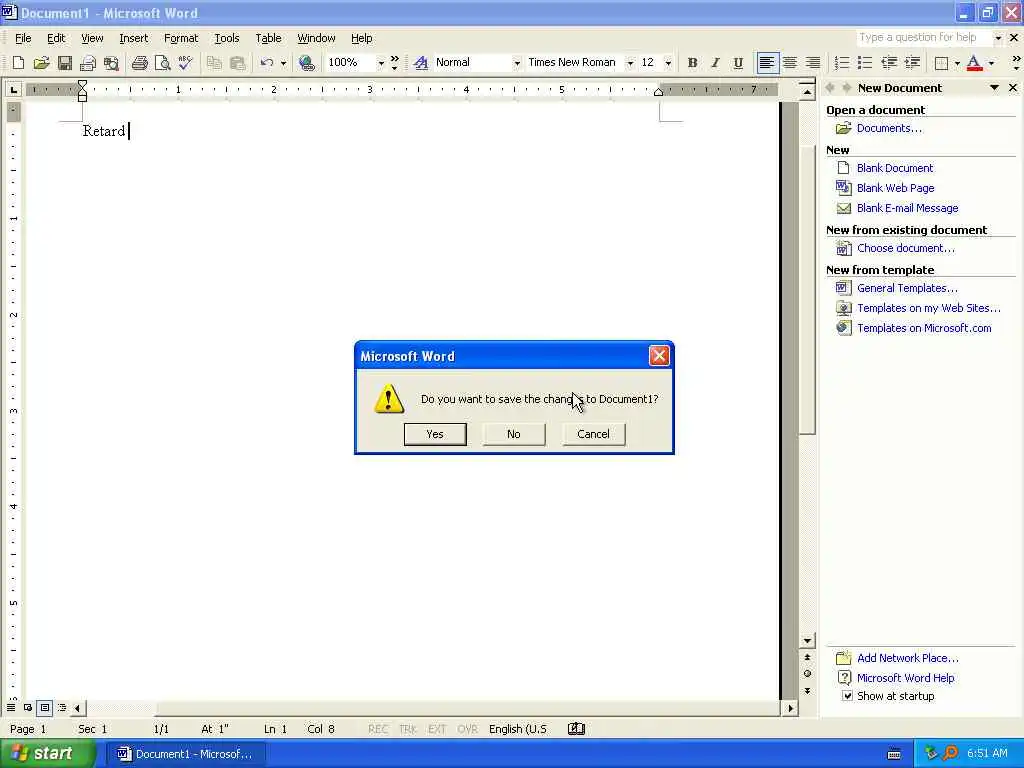Uncheck Show at startup checkbox
The height and width of the screenshot is (768, 1024).
point(847,696)
